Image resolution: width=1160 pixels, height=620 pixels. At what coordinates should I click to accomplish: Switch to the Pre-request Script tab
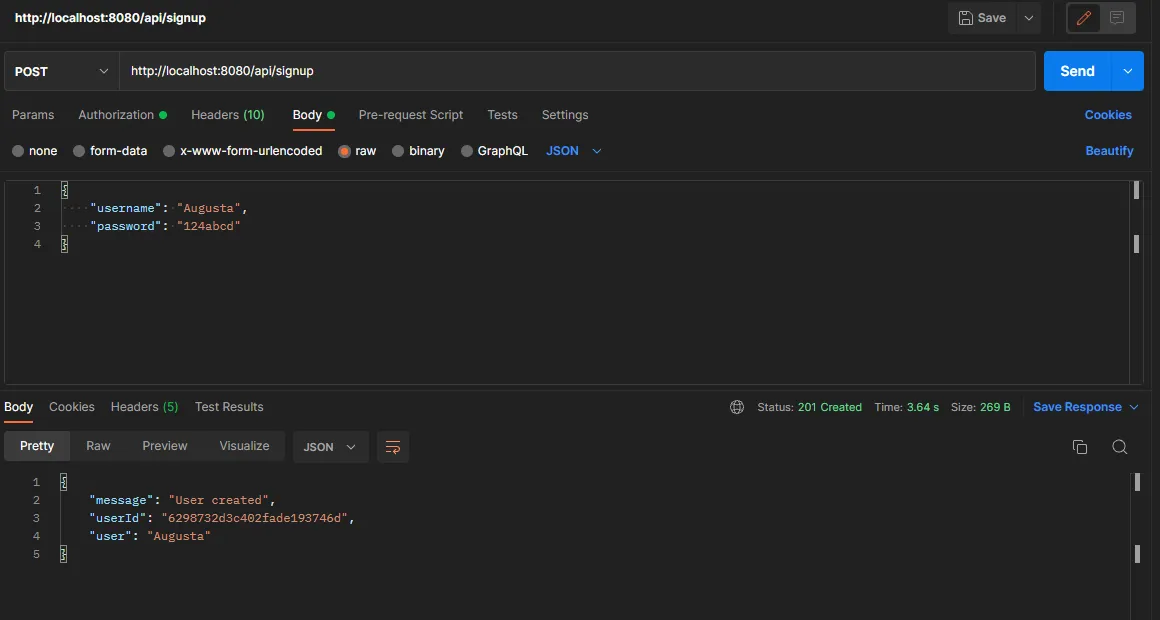pos(410,115)
